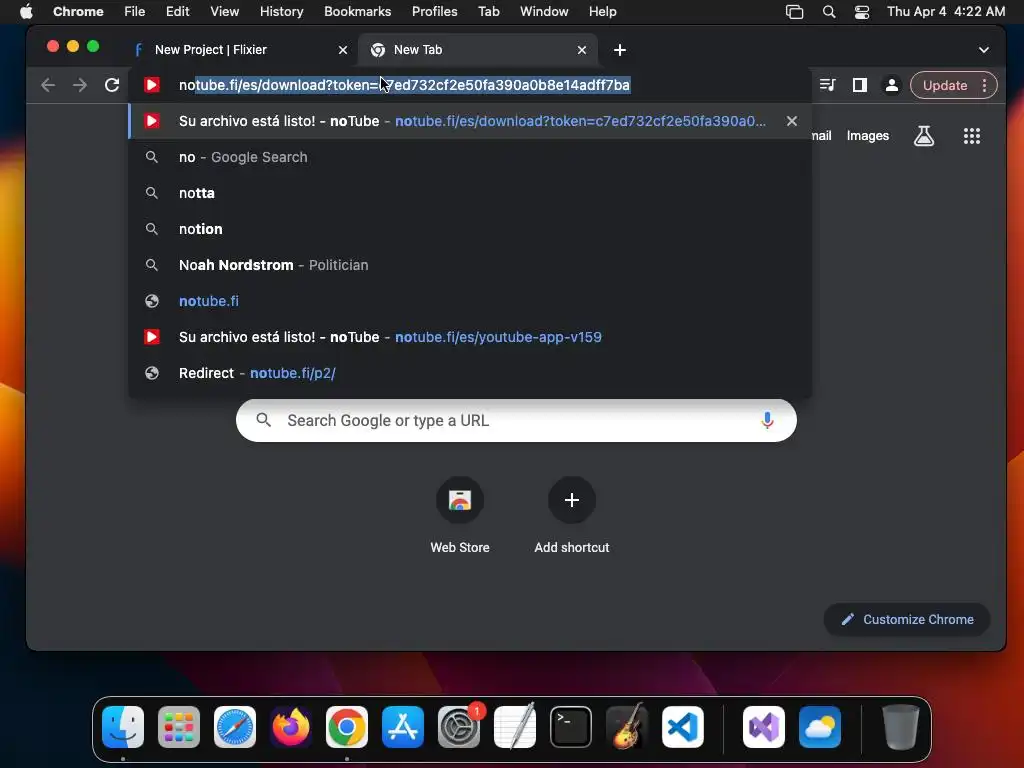Toggle the Chrome side panel icon
This screenshot has height=768, width=1024.
click(x=859, y=85)
